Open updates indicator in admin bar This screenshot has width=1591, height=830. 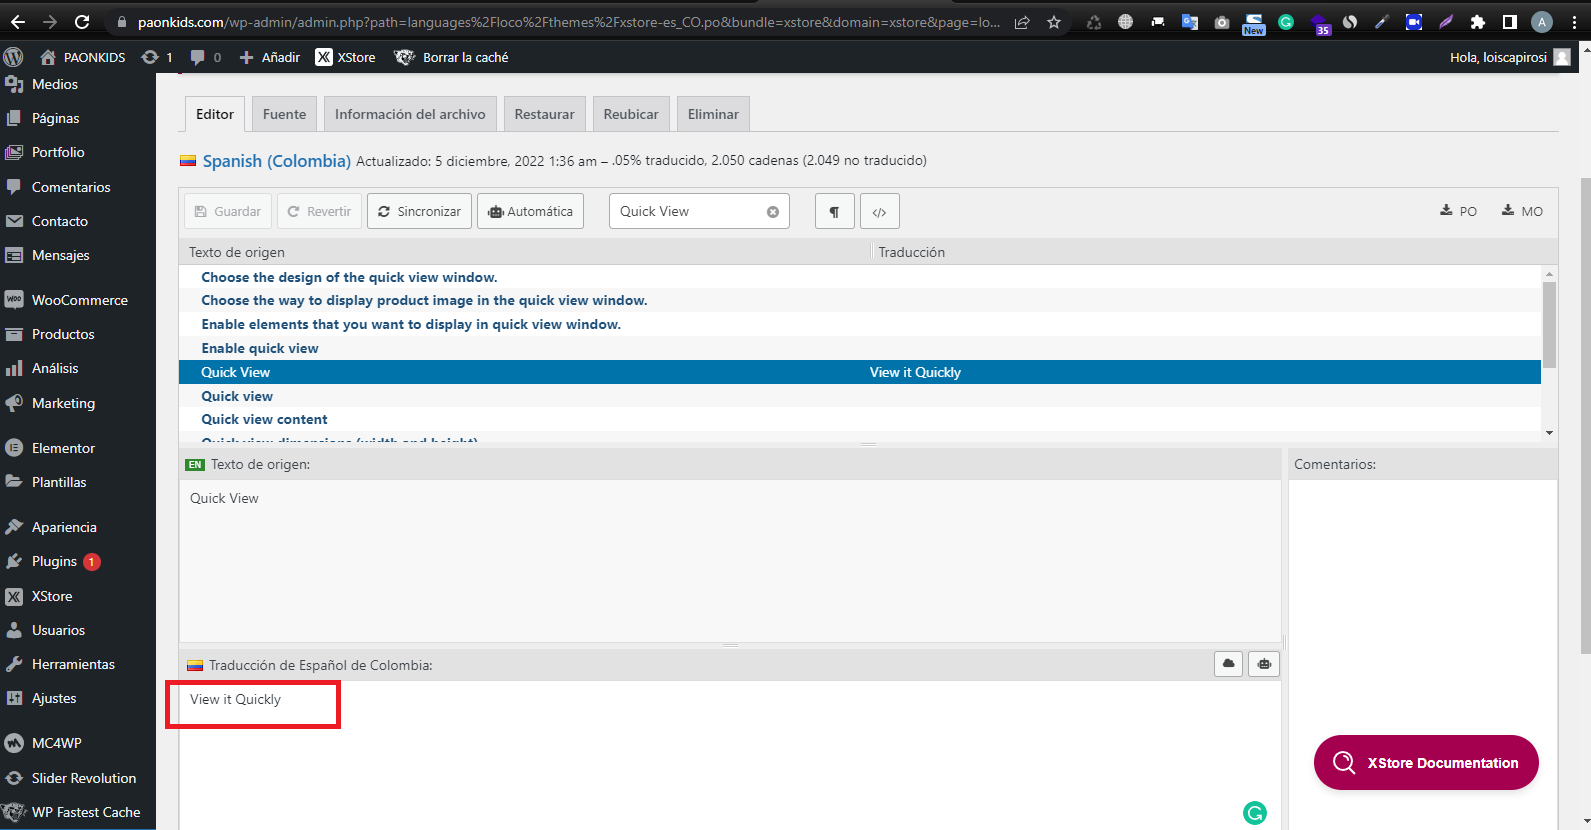pyautogui.click(x=157, y=57)
